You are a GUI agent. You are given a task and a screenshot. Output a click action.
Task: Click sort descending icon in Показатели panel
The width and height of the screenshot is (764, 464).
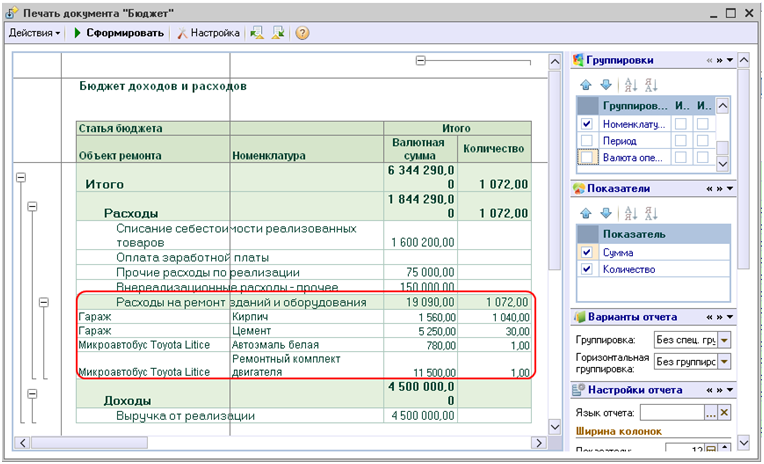[650, 212]
